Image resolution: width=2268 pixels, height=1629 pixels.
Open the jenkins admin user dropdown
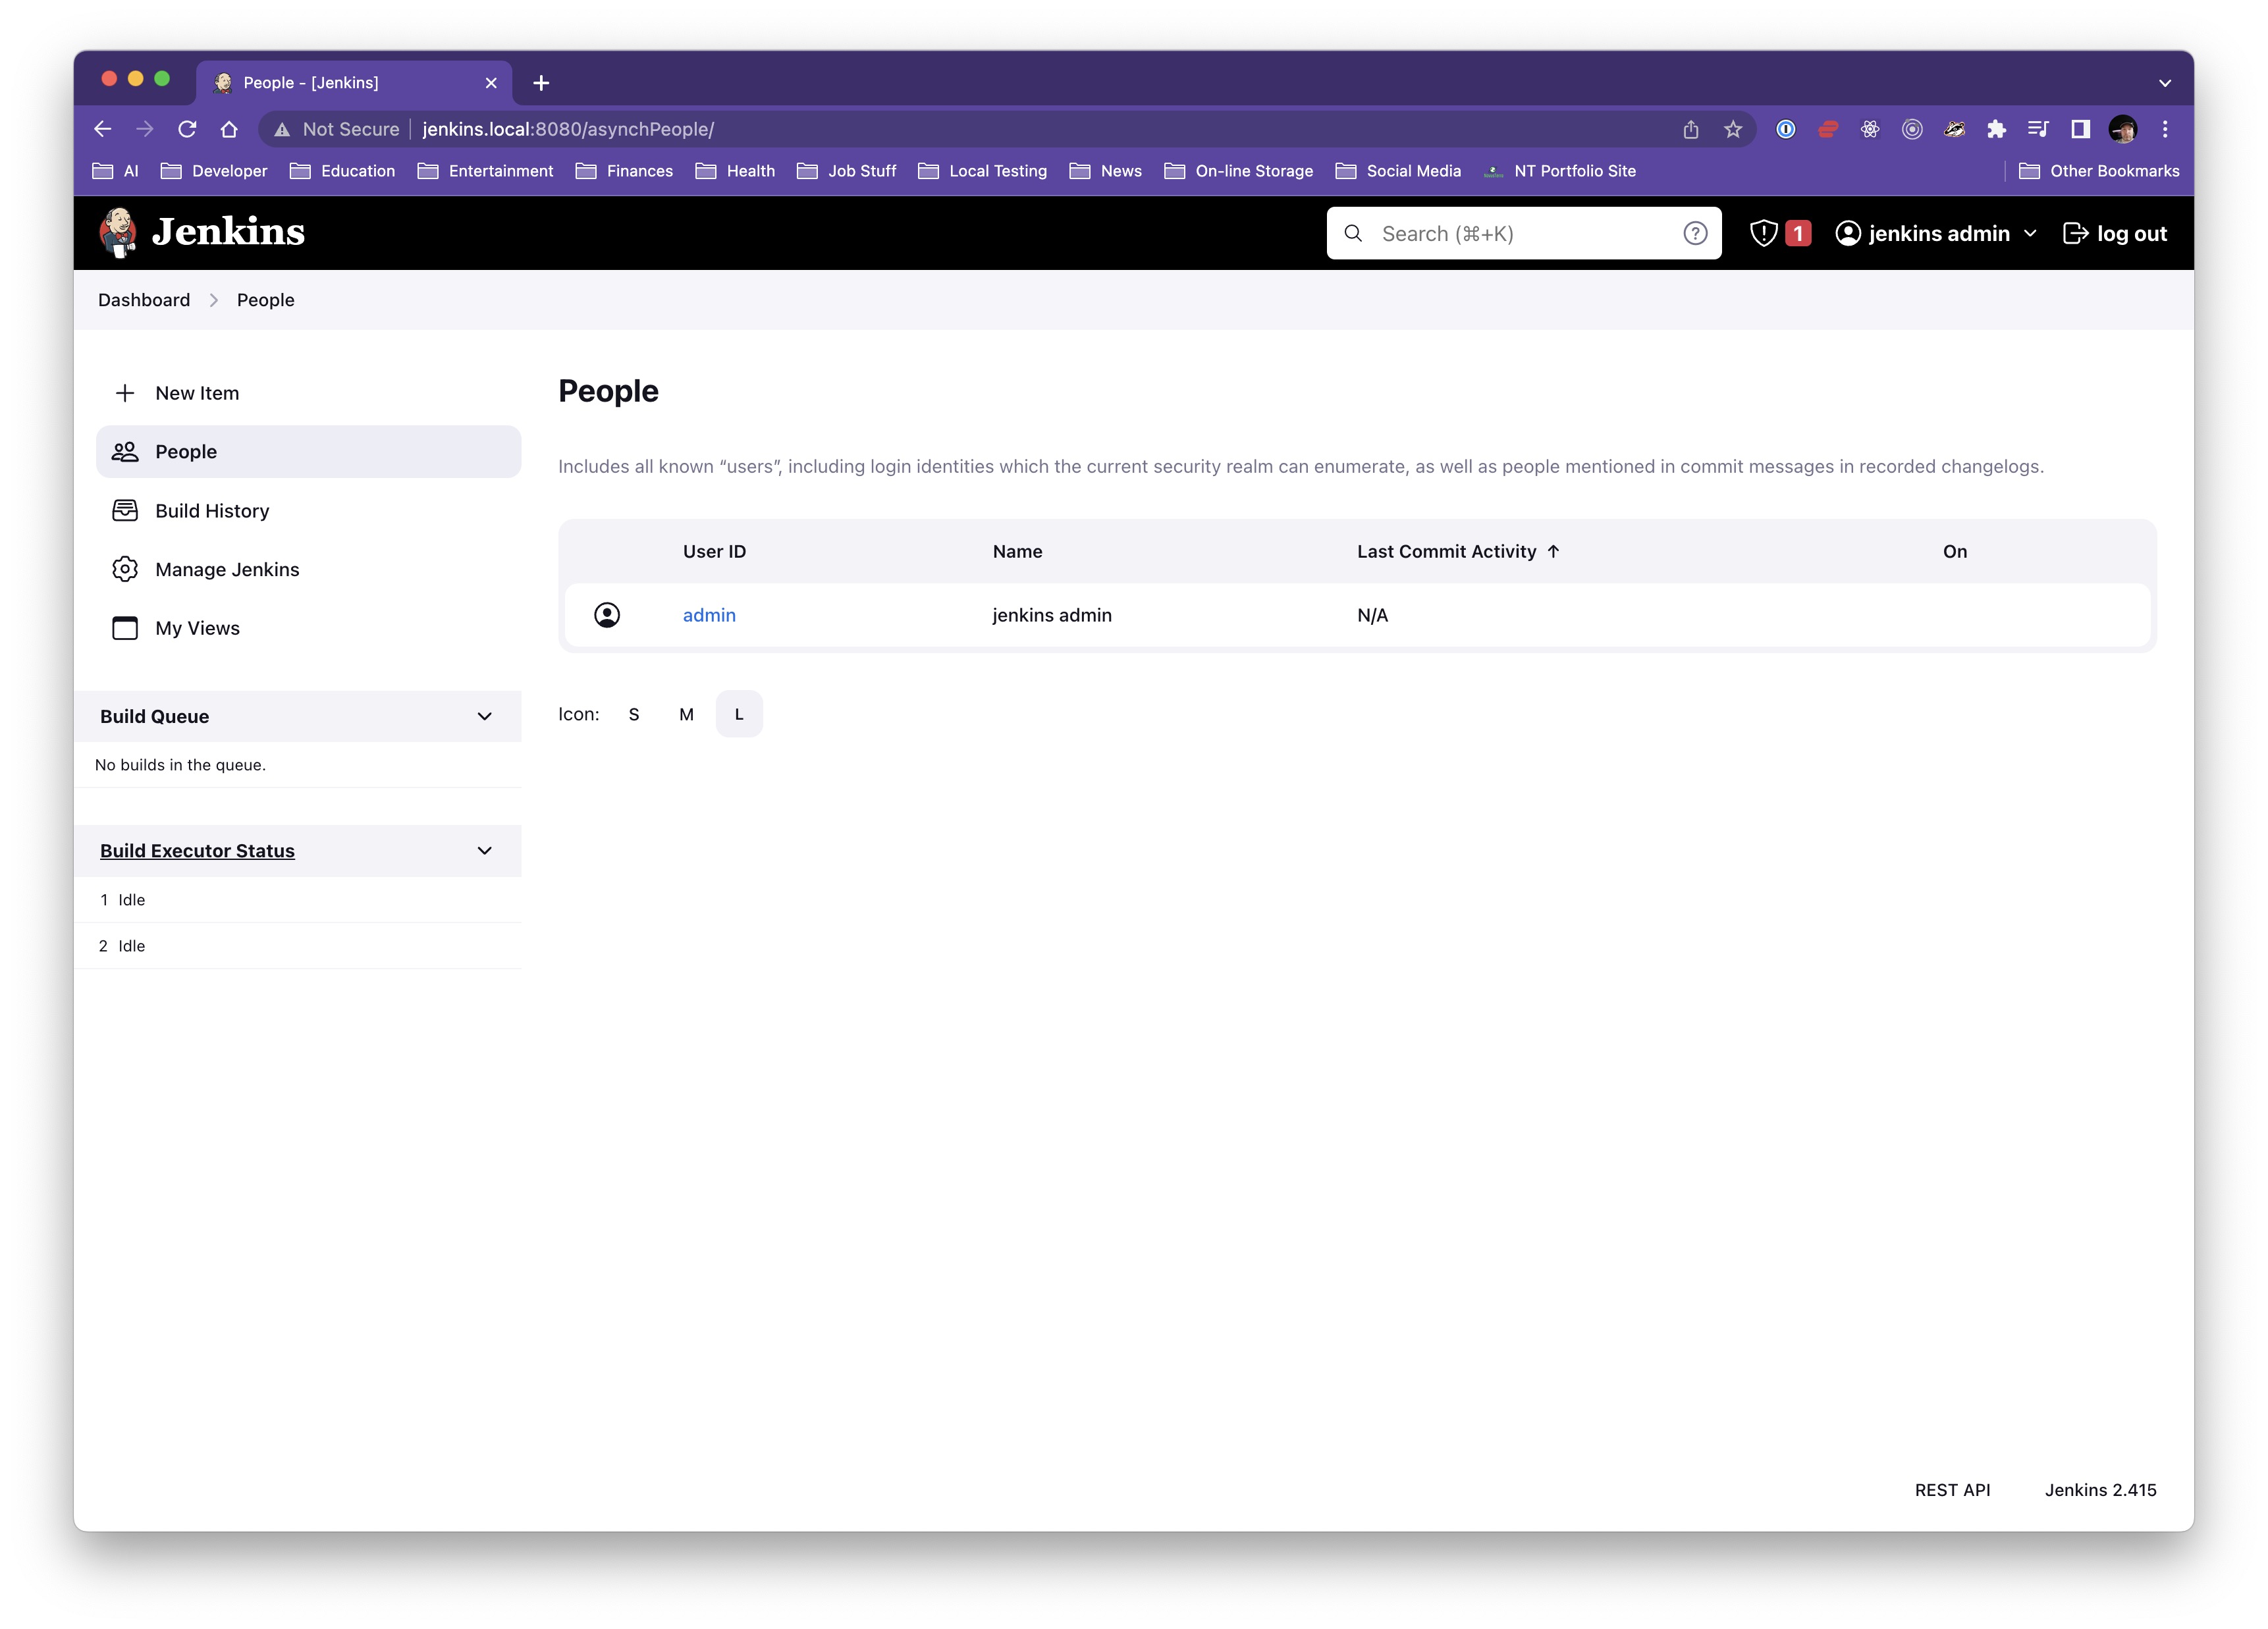(x=2030, y=233)
